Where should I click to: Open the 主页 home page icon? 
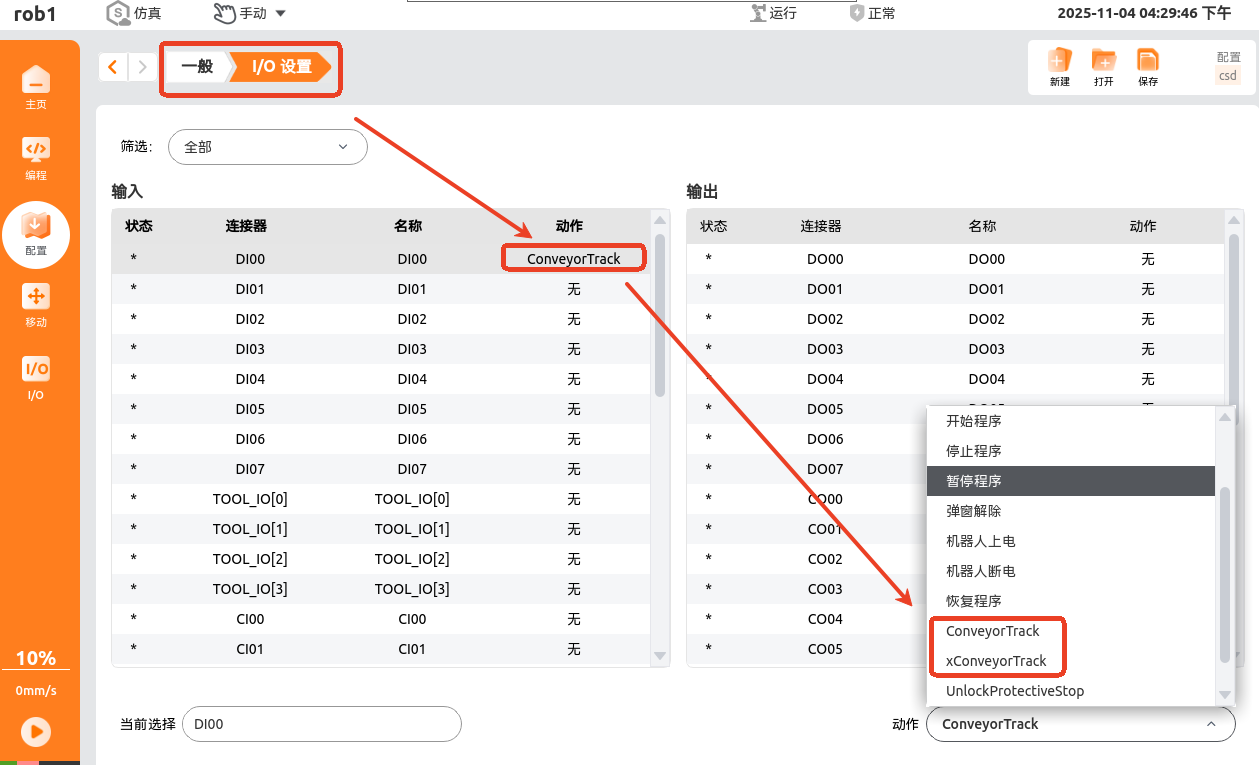point(36,85)
